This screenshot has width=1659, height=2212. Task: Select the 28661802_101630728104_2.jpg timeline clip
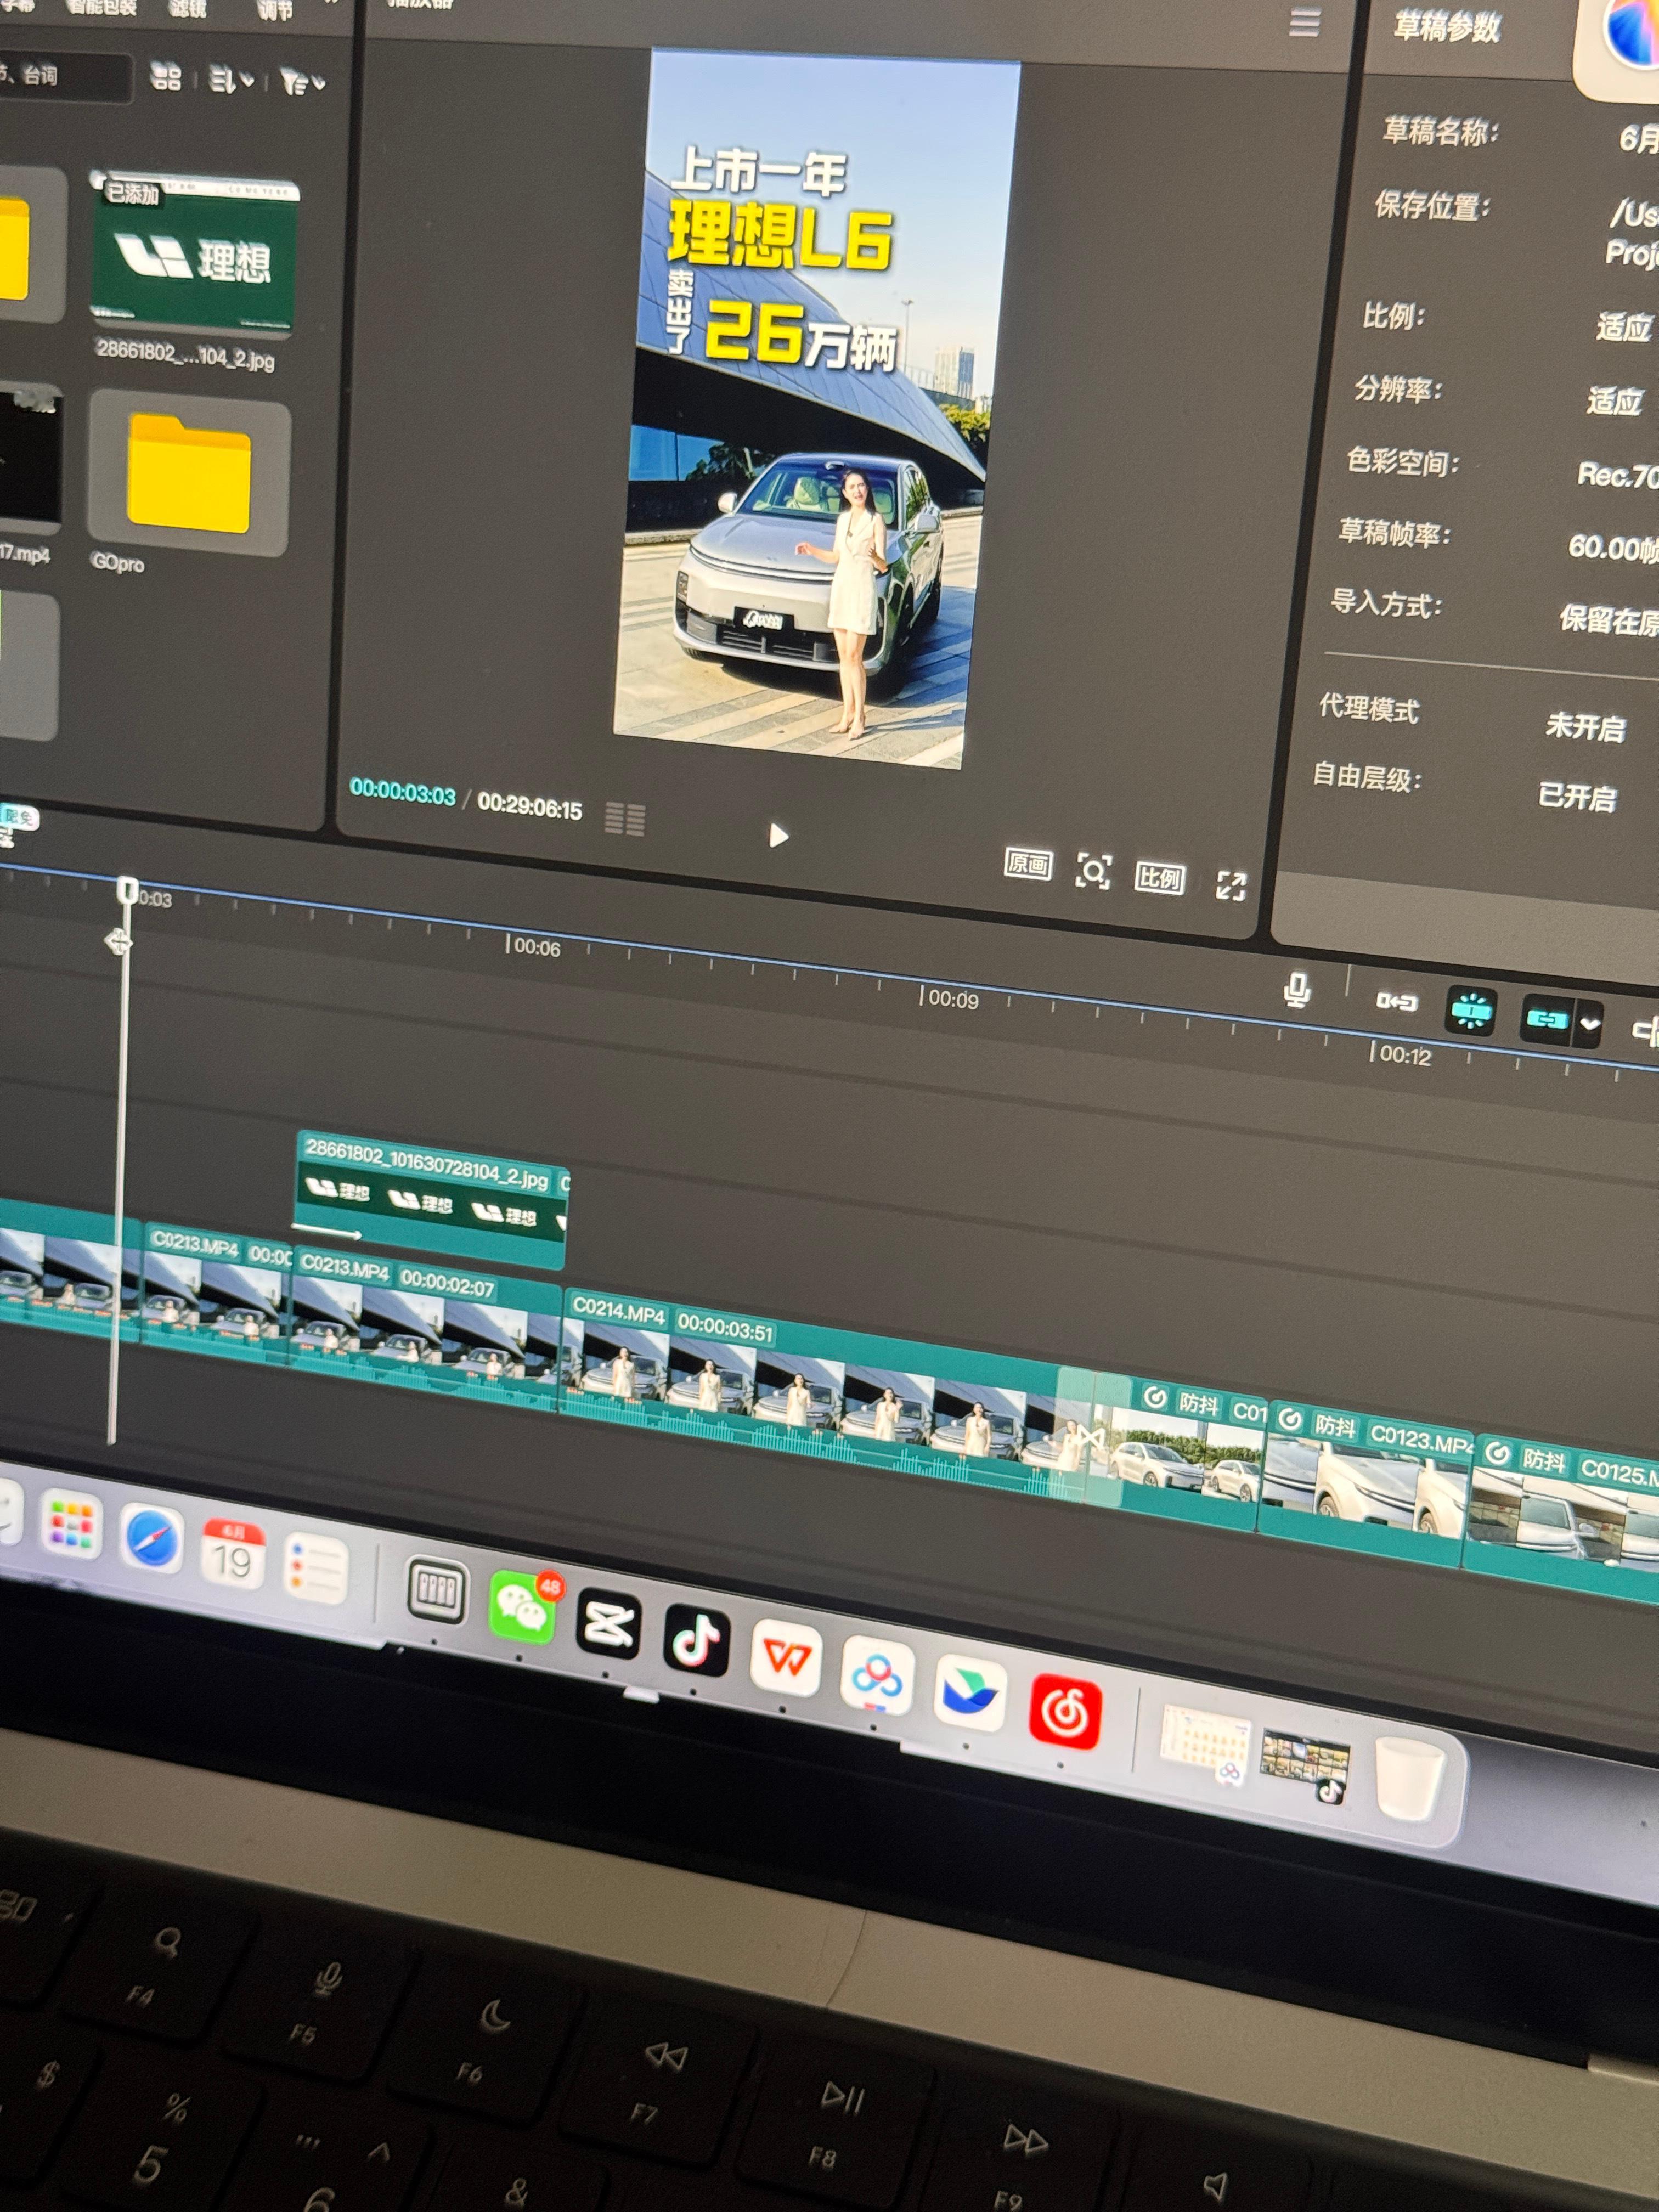(x=431, y=1199)
